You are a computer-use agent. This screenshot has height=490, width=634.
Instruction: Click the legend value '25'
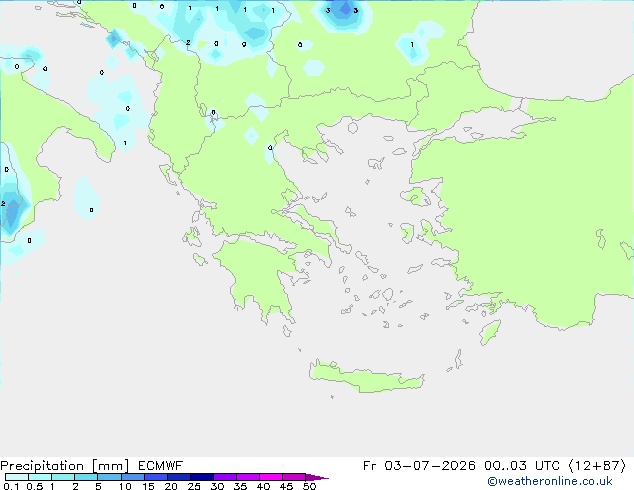click(194, 486)
